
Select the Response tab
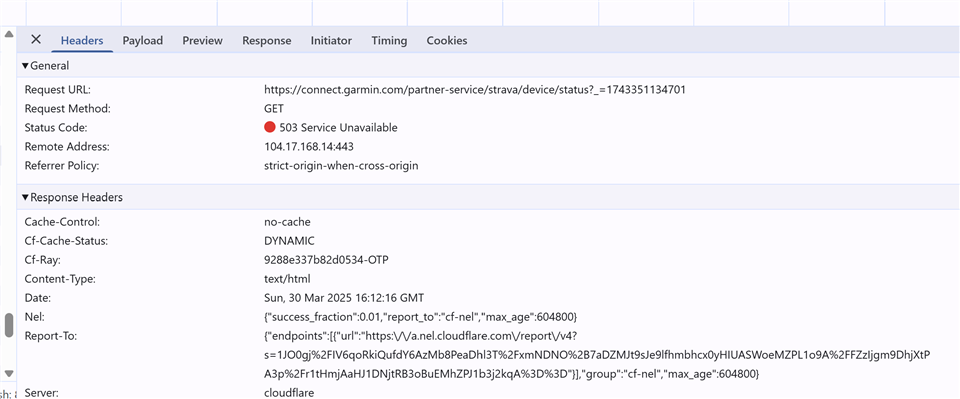(266, 40)
